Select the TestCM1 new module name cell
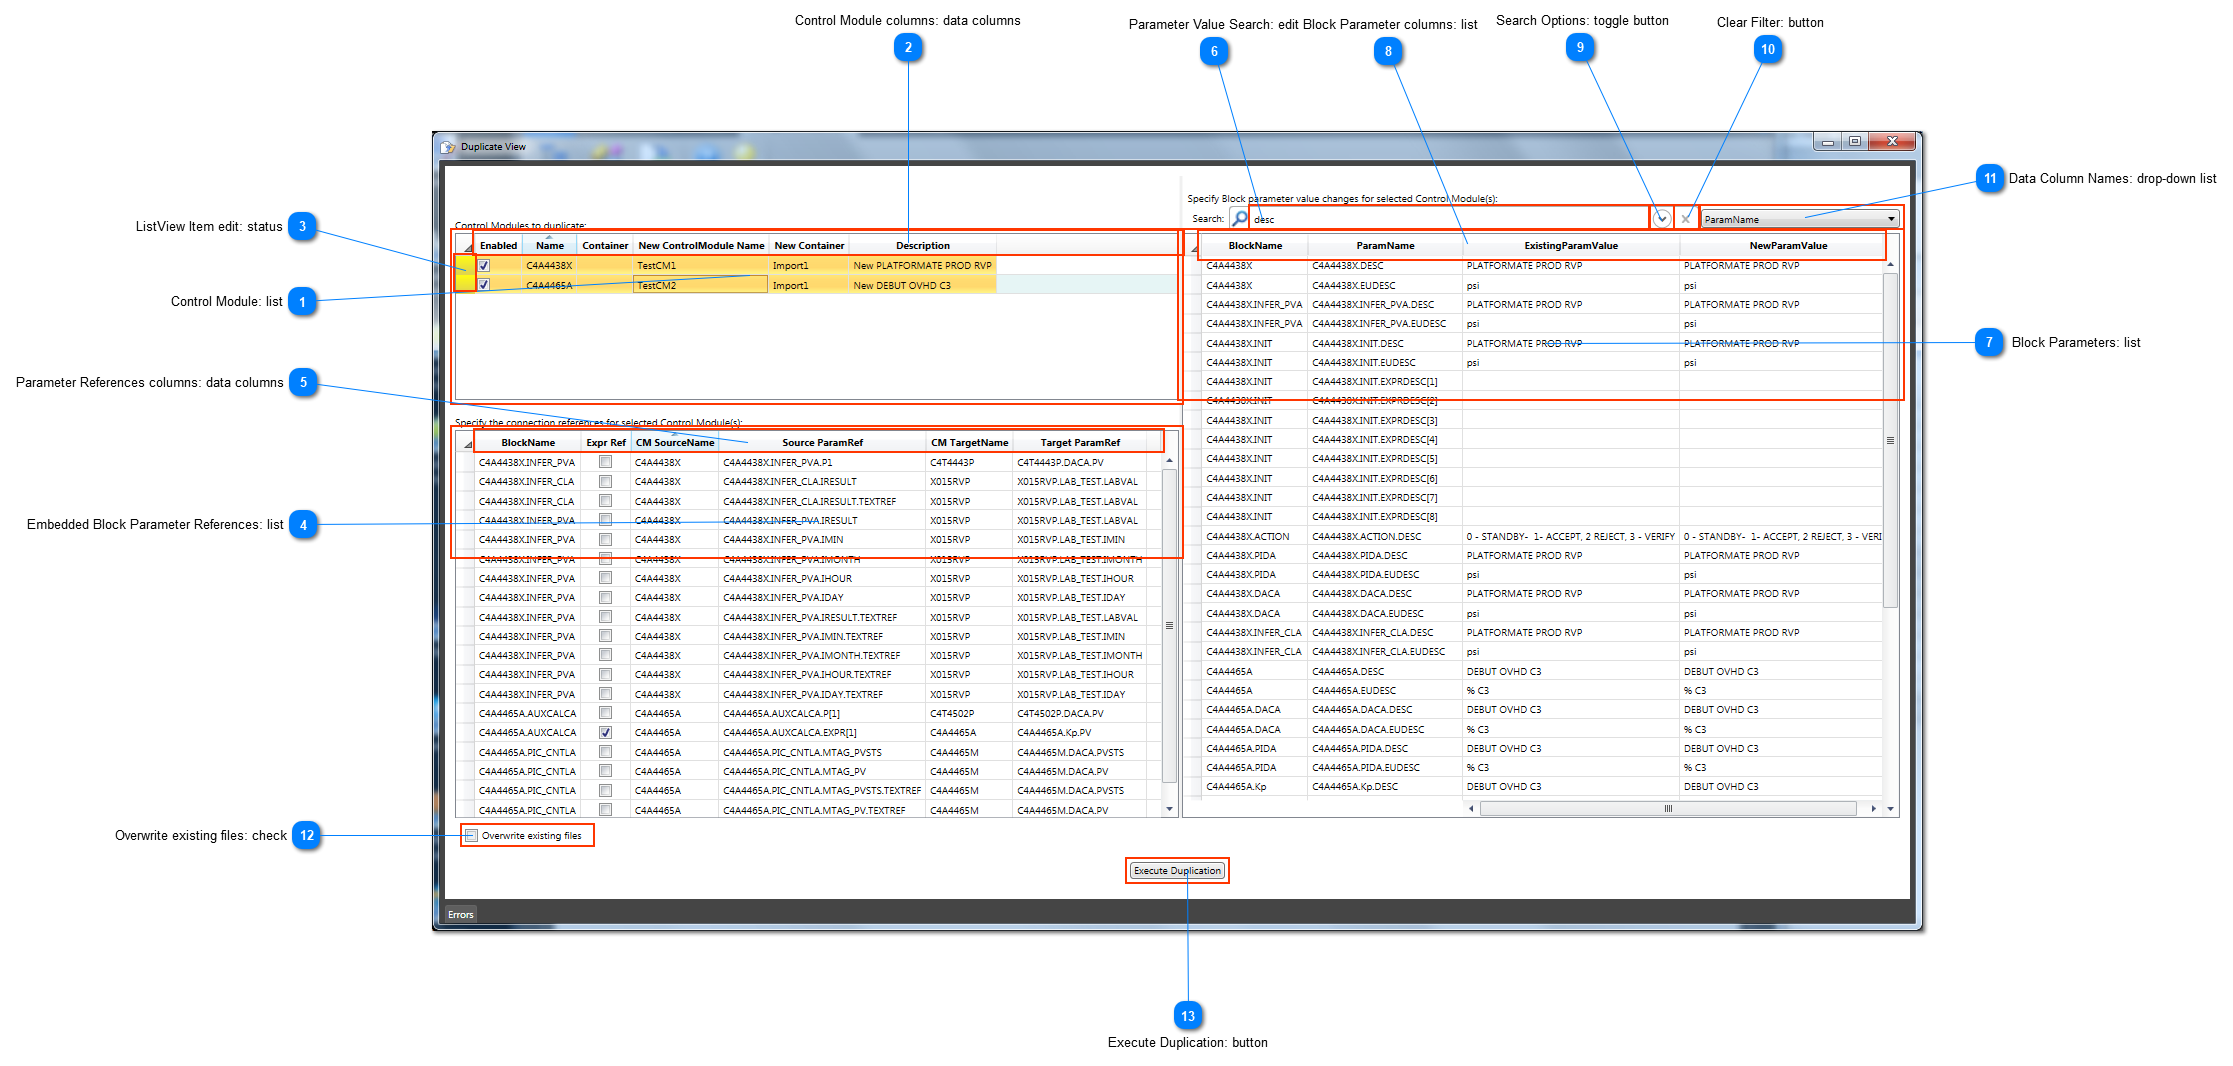This screenshot has width=2233, height=1066. (701, 266)
